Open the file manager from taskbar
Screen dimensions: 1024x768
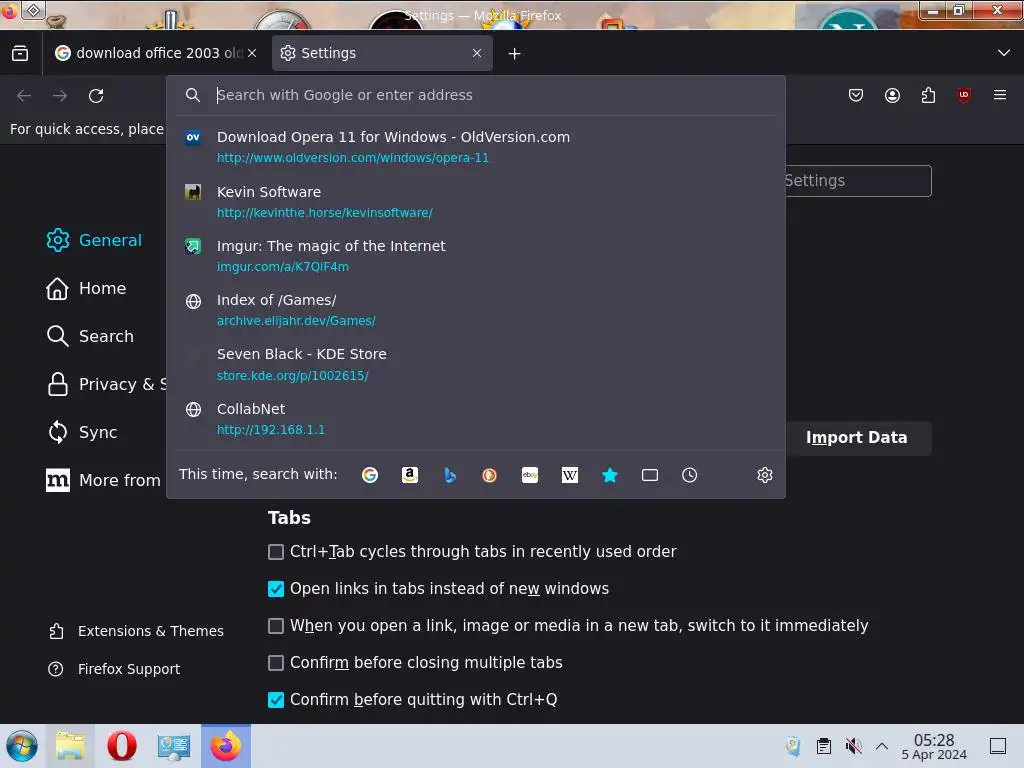[70, 746]
